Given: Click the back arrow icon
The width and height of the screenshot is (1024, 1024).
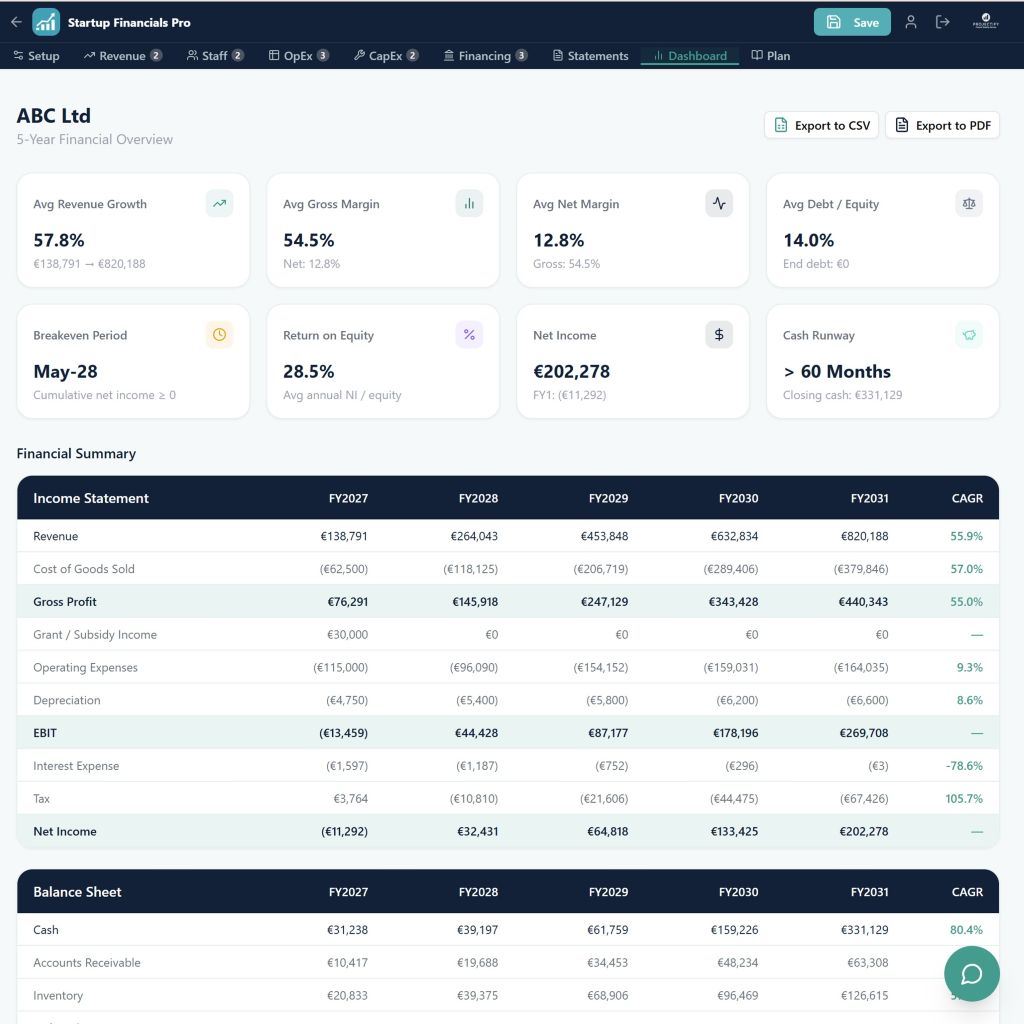Looking at the screenshot, I should point(16,22).
